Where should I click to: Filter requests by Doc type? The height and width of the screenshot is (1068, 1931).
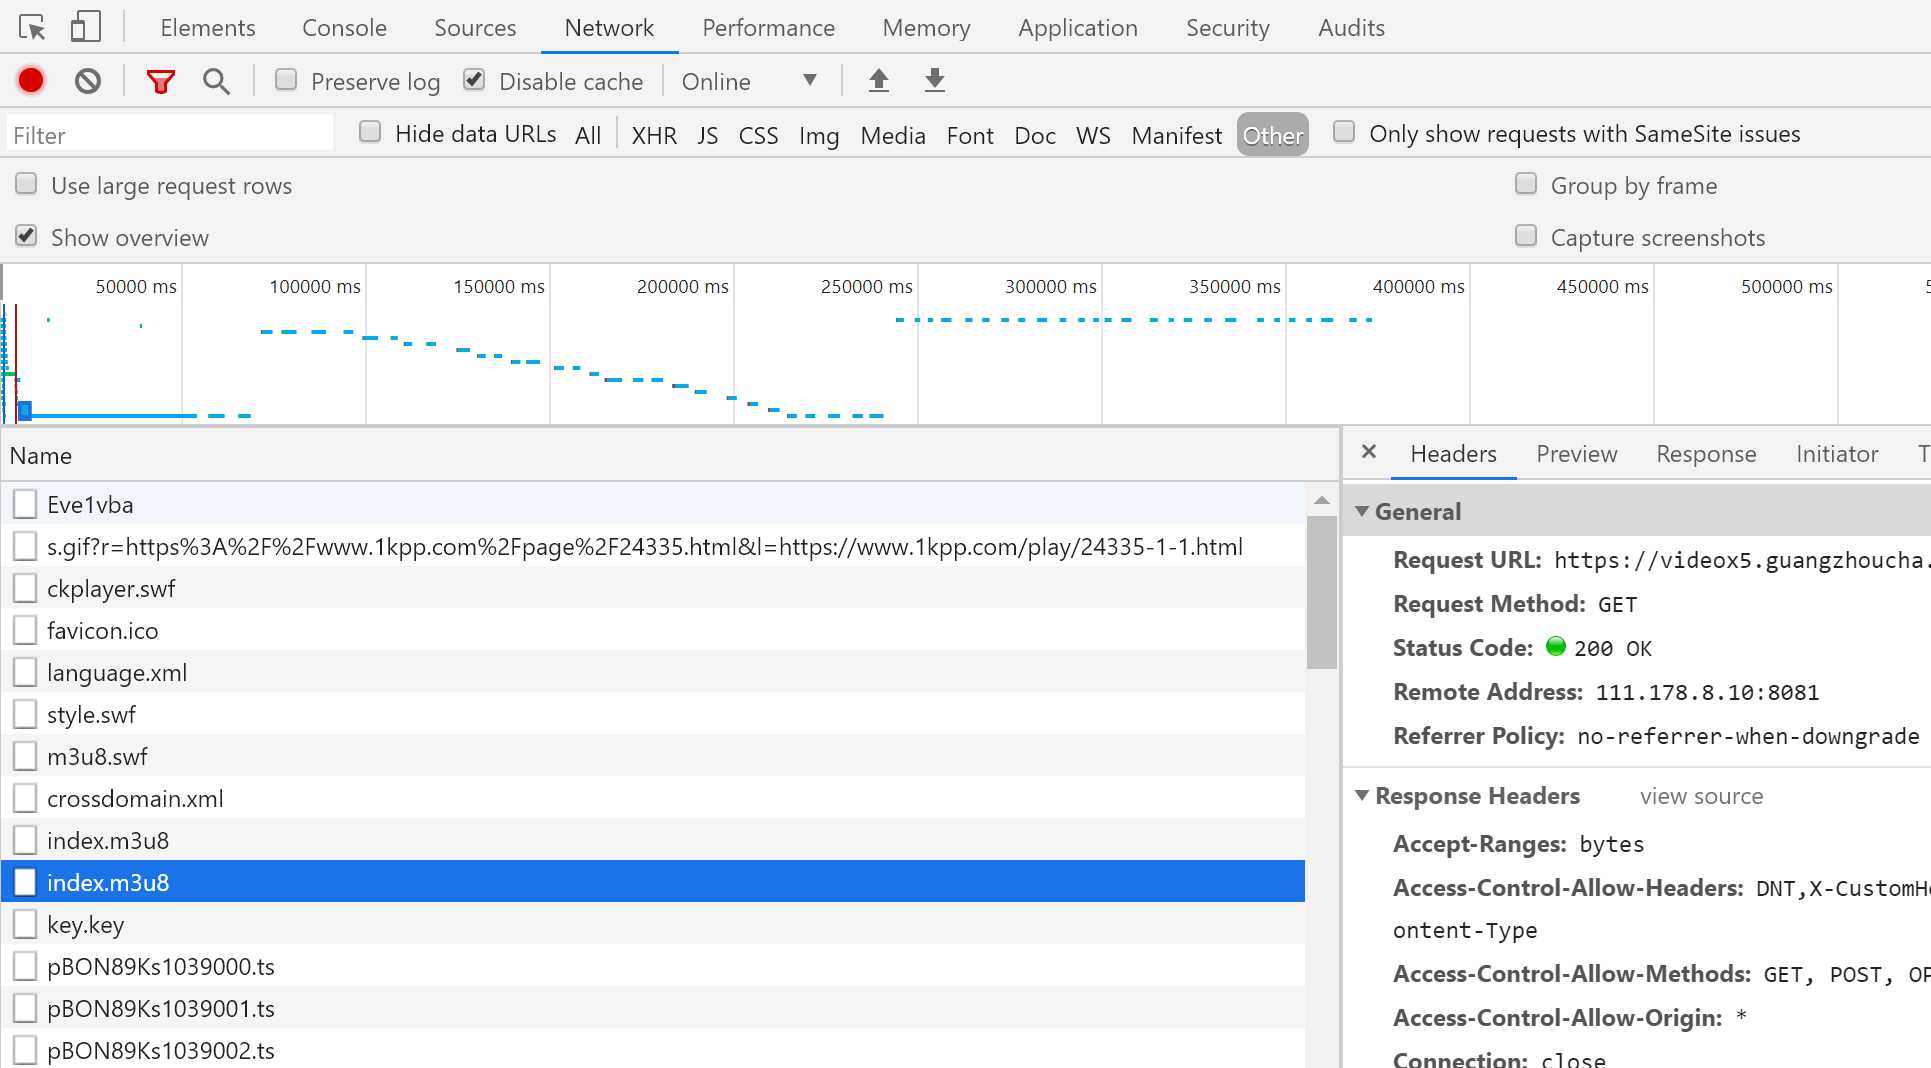tap(1034, 135)
